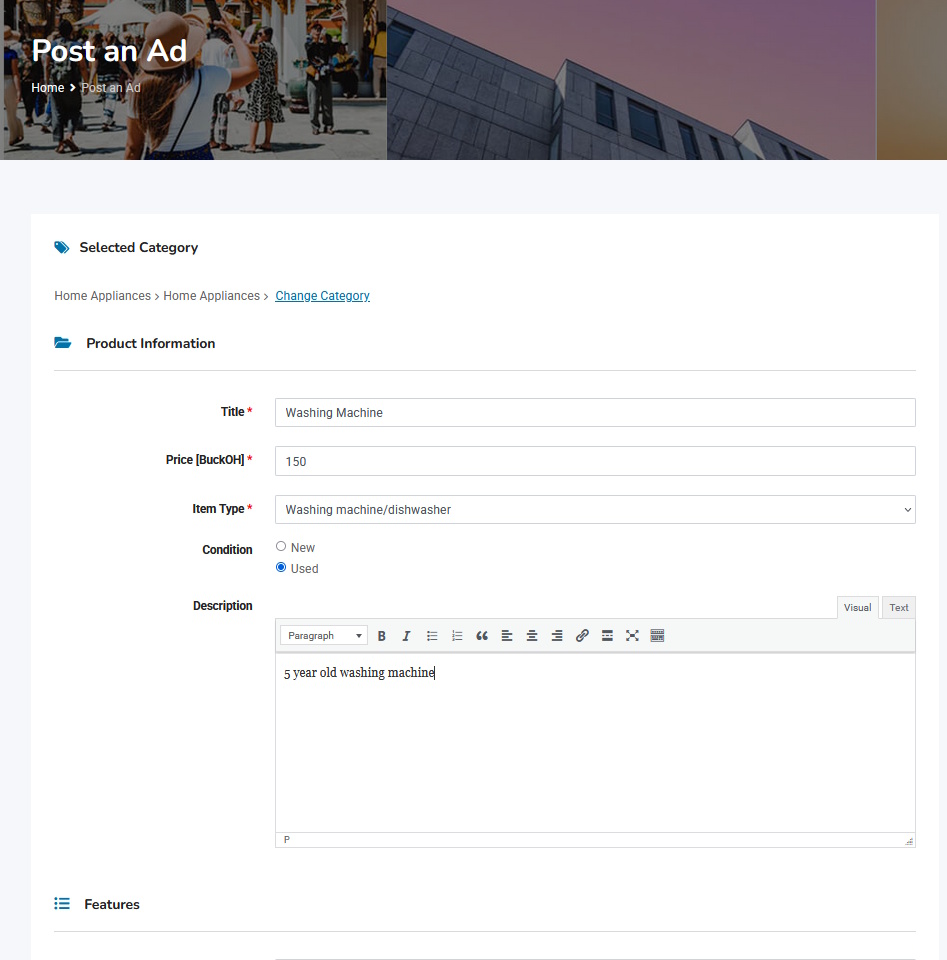This screenshot has height=960, width=947.
Task: Expand the Paragraph format dropdown
Action: coord(324,636)
